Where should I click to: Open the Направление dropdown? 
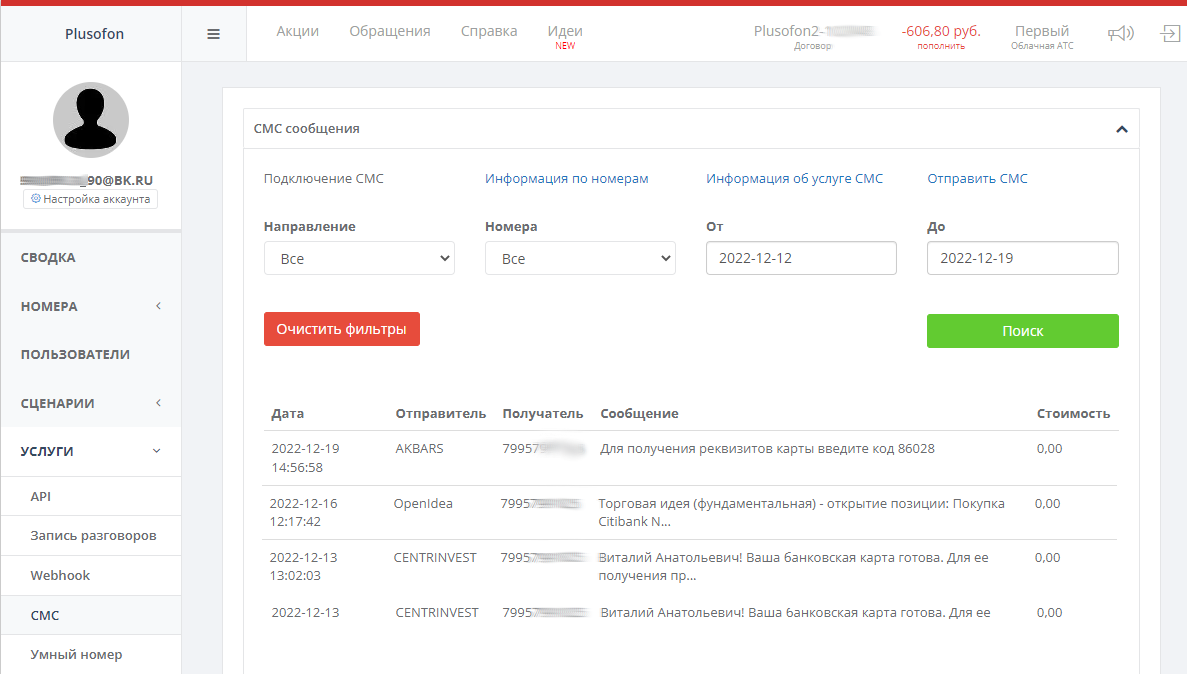pos(359,258)
